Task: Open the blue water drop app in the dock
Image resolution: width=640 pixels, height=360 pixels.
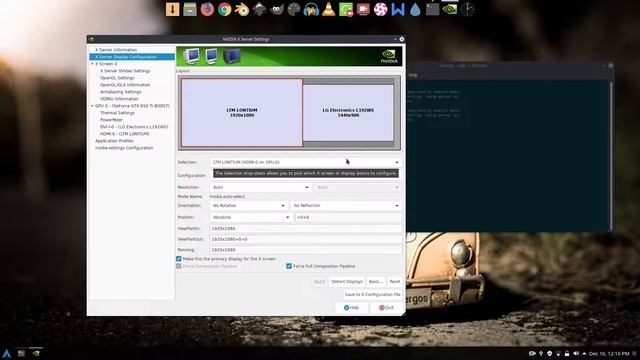Action: click(x=415, y=9)
